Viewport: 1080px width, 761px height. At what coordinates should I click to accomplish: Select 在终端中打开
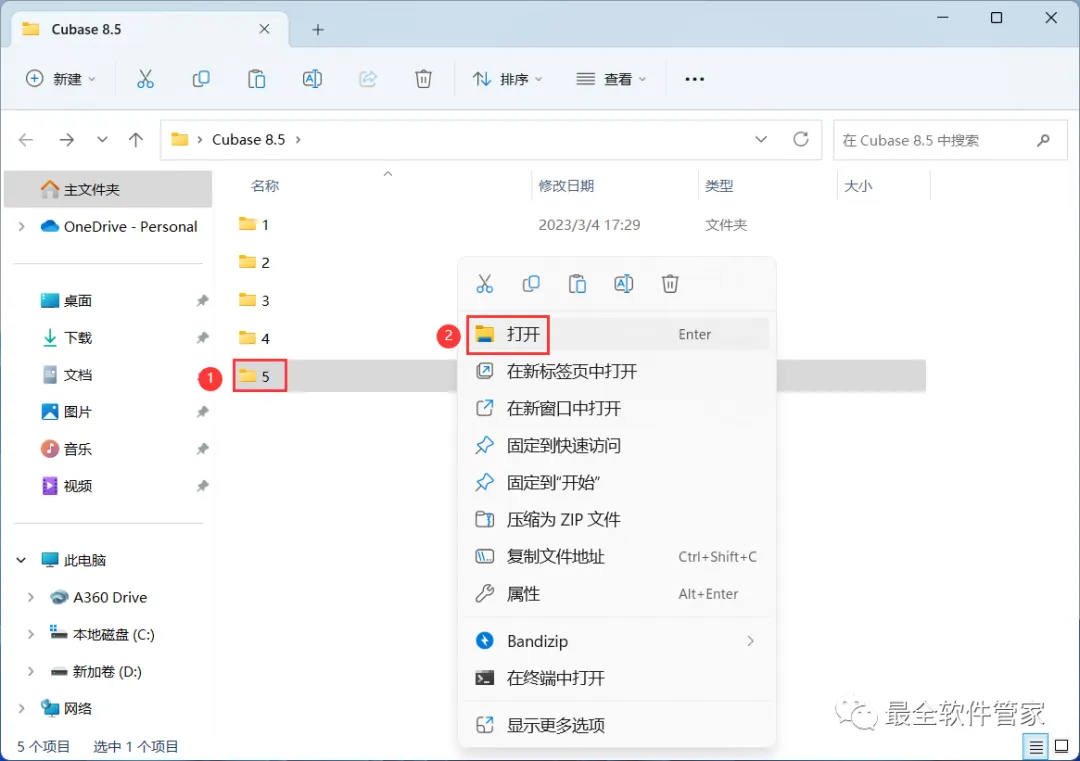617,678
